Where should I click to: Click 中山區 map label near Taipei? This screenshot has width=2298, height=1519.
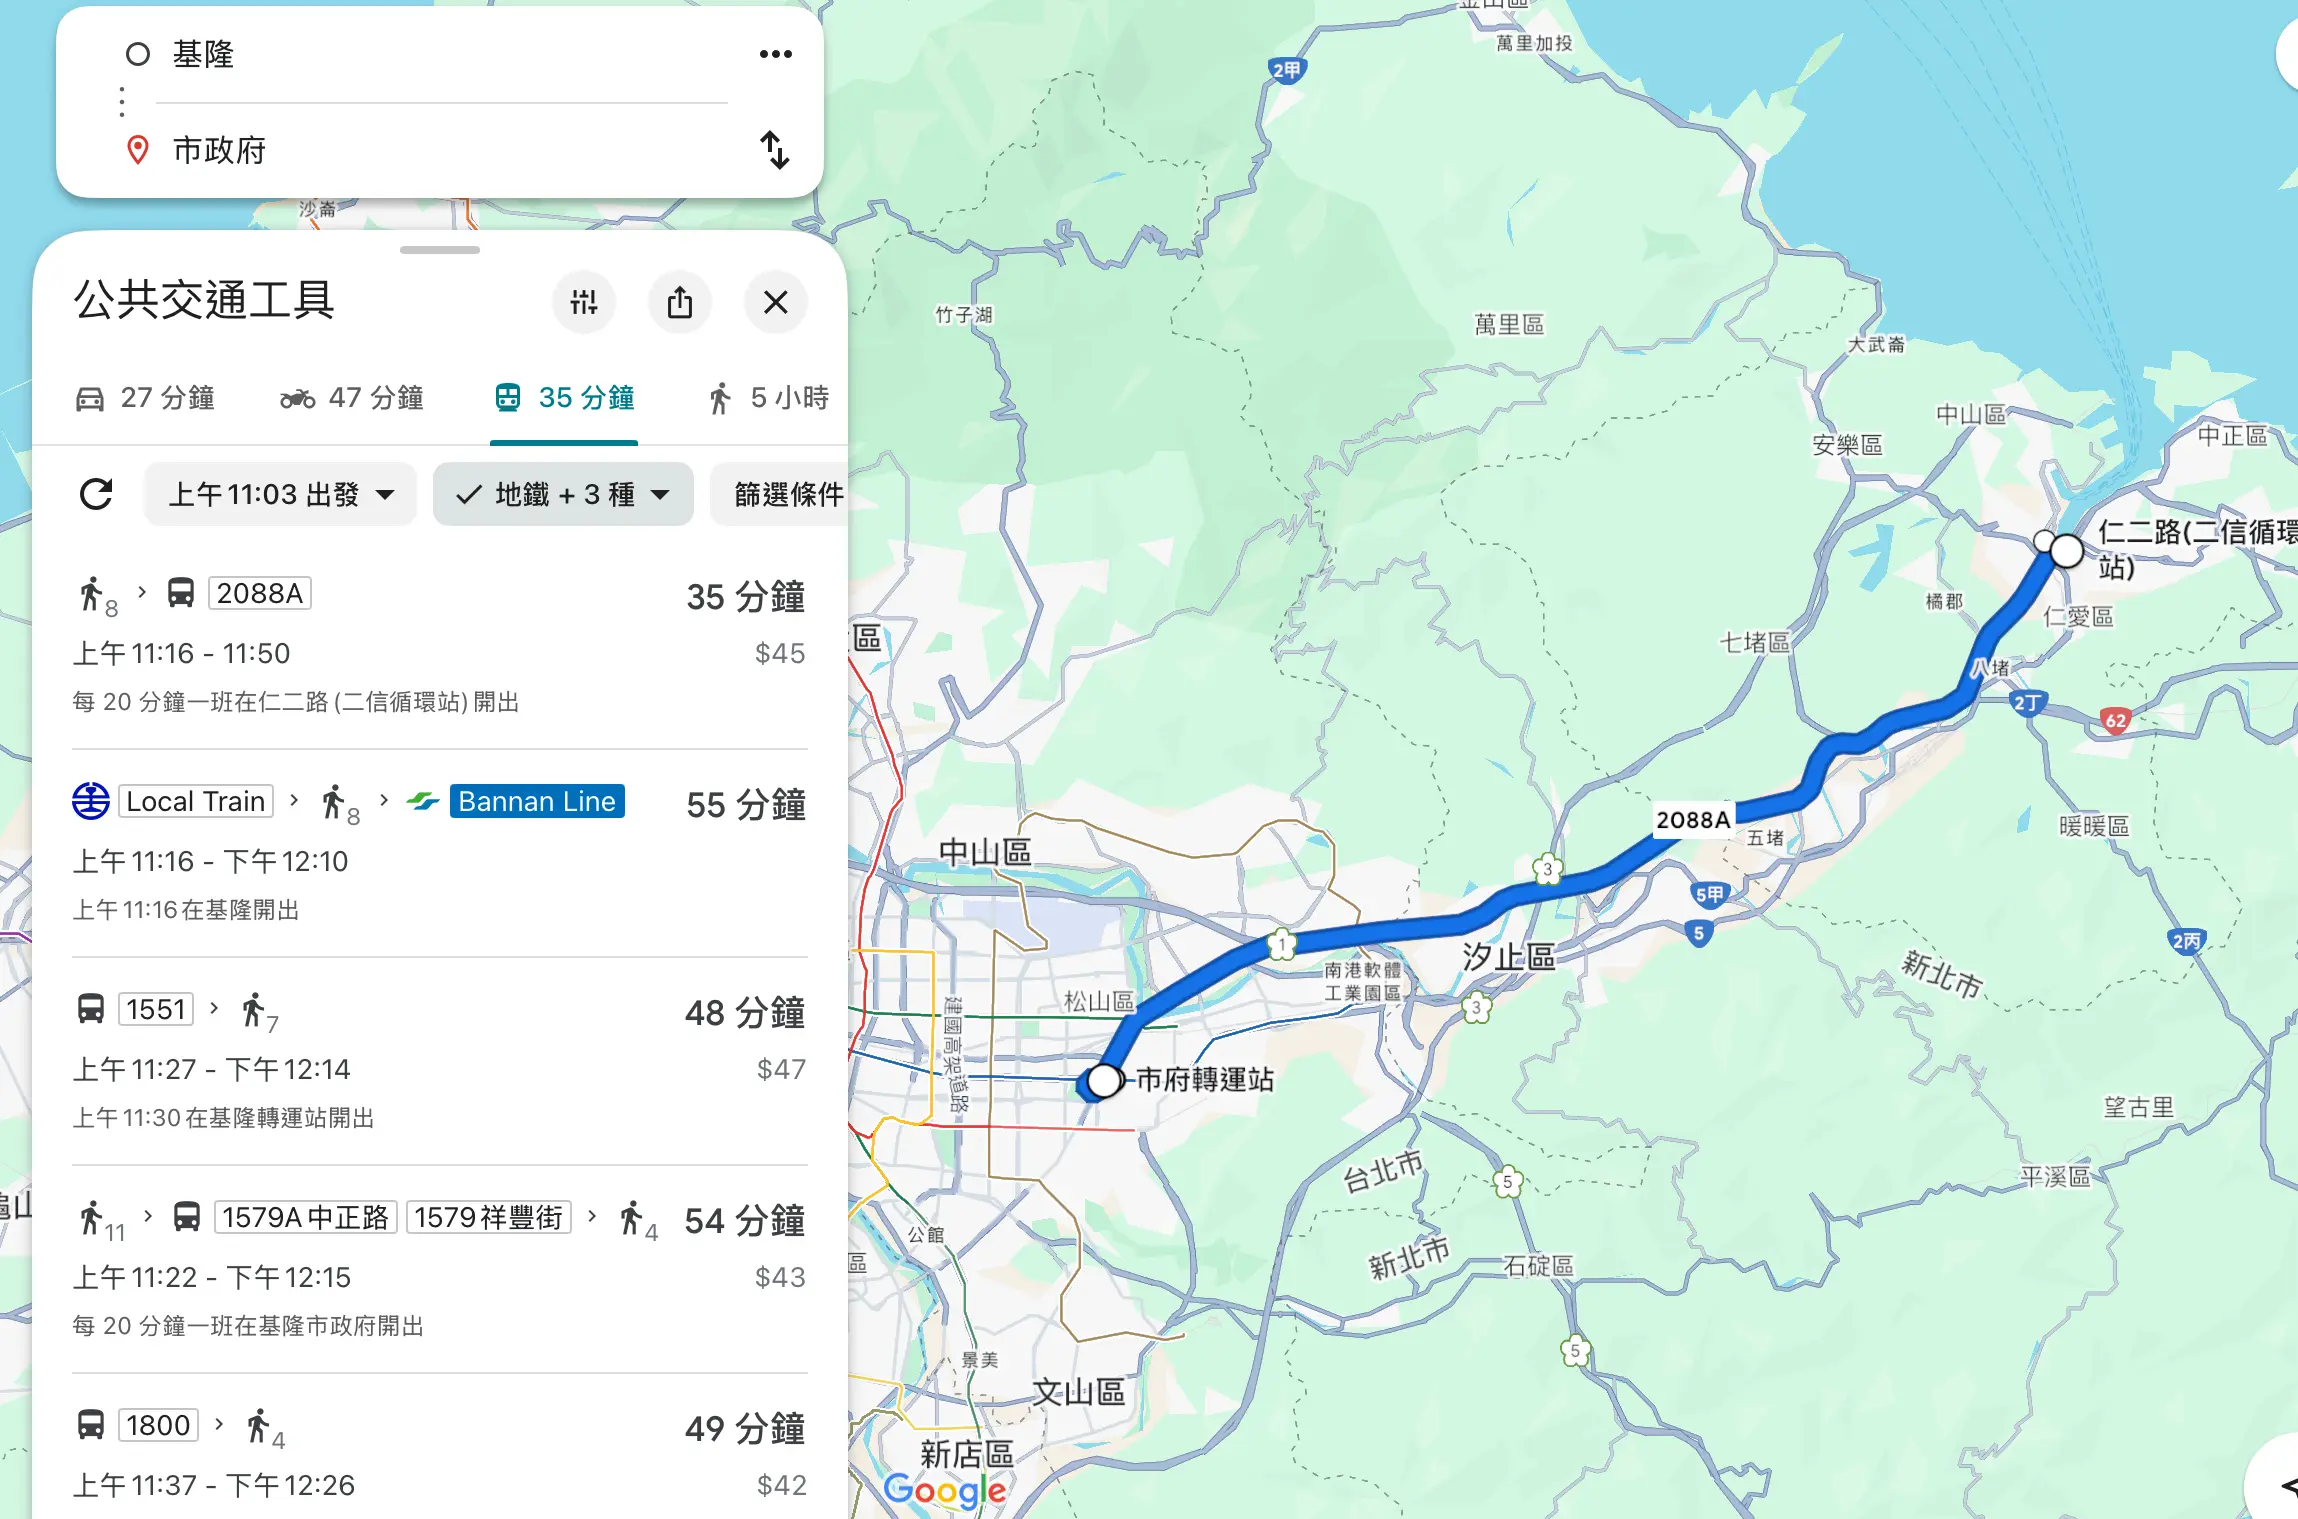click(985, 853)
